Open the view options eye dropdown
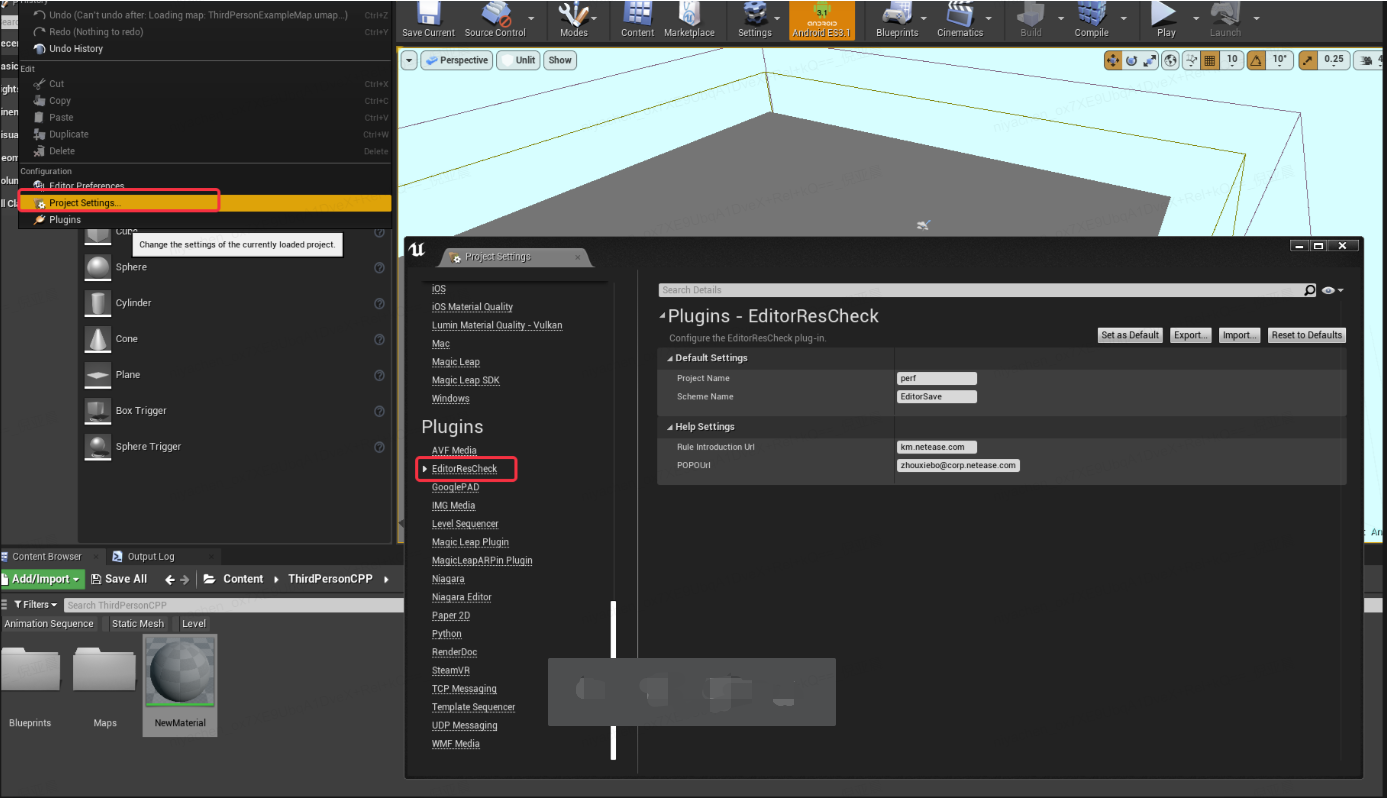The image size is (1387, 798). (x=1332, y=290)
